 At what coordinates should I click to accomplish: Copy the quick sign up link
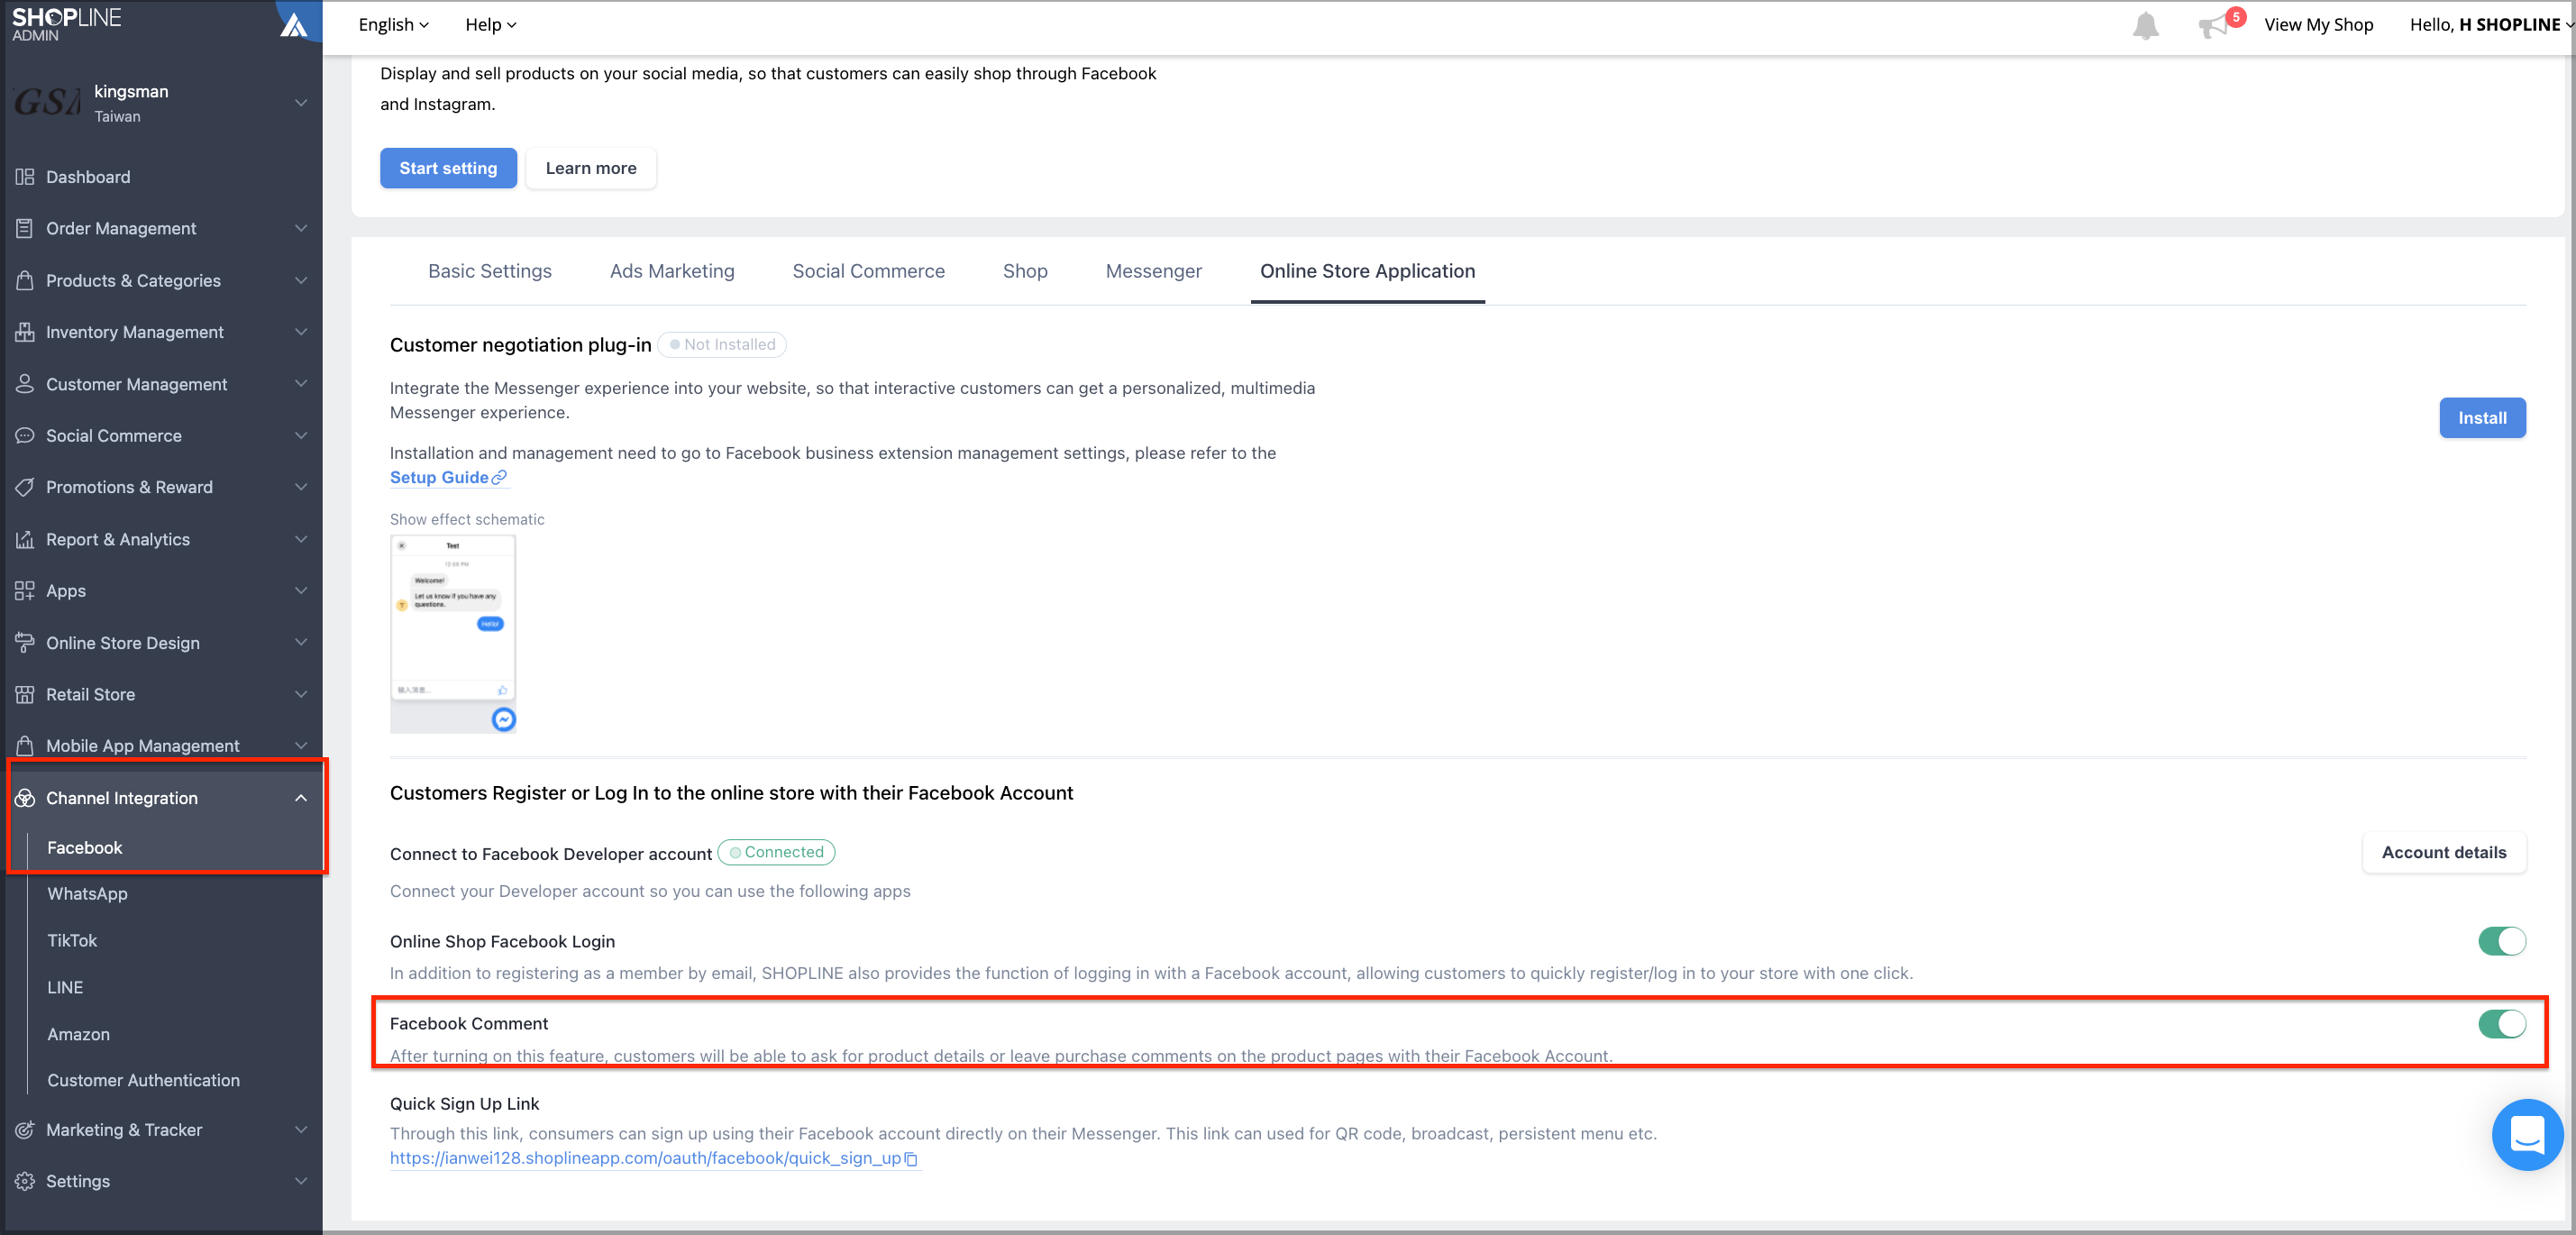click(x=911, y=1159)
